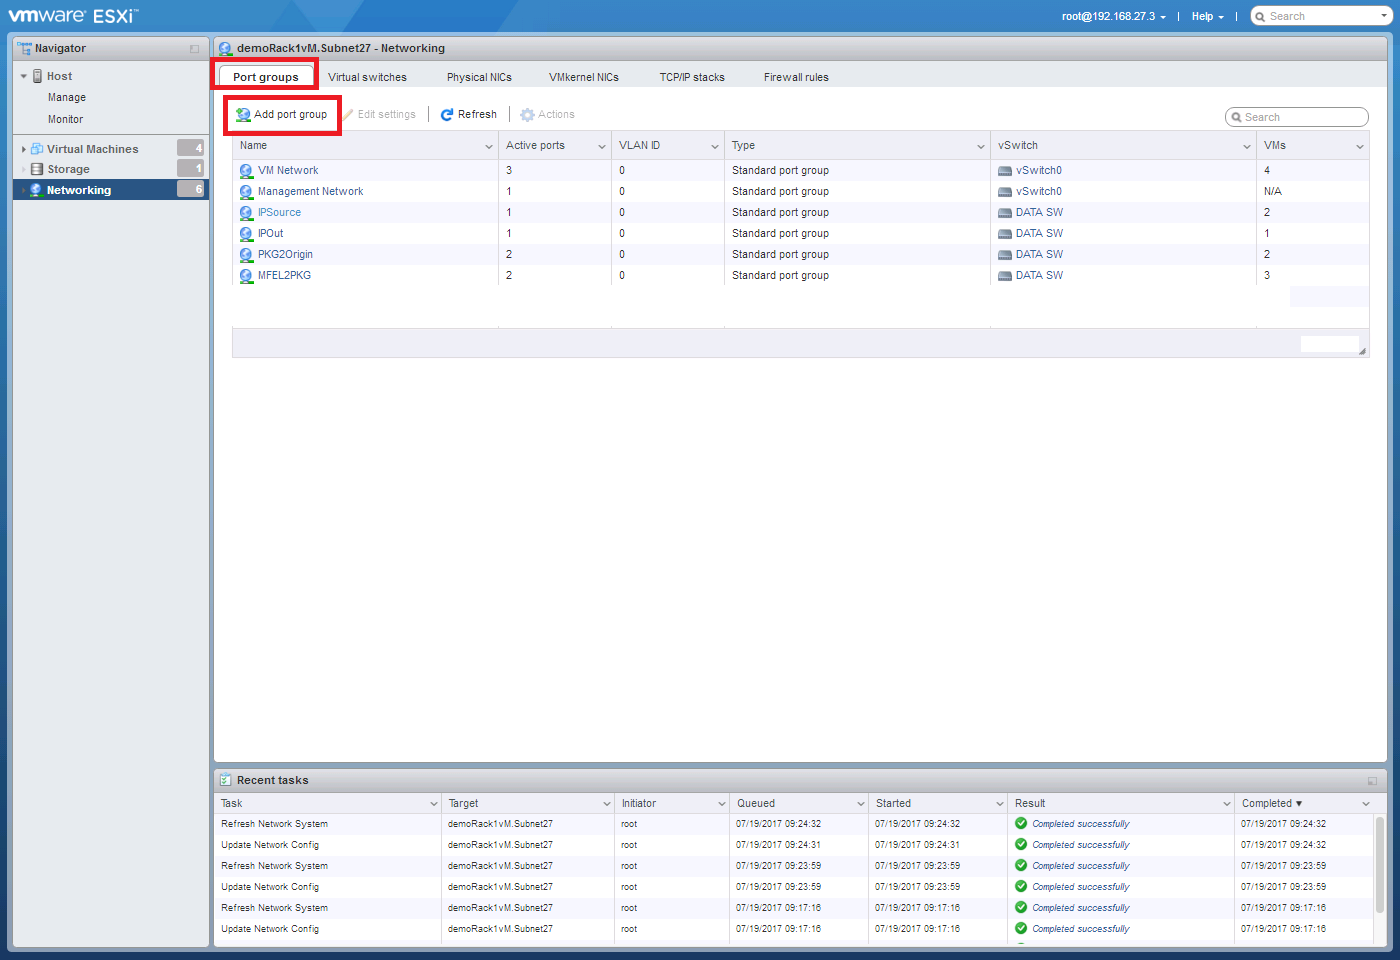Open the Active ports column menu arrow

tap(602, 146)
